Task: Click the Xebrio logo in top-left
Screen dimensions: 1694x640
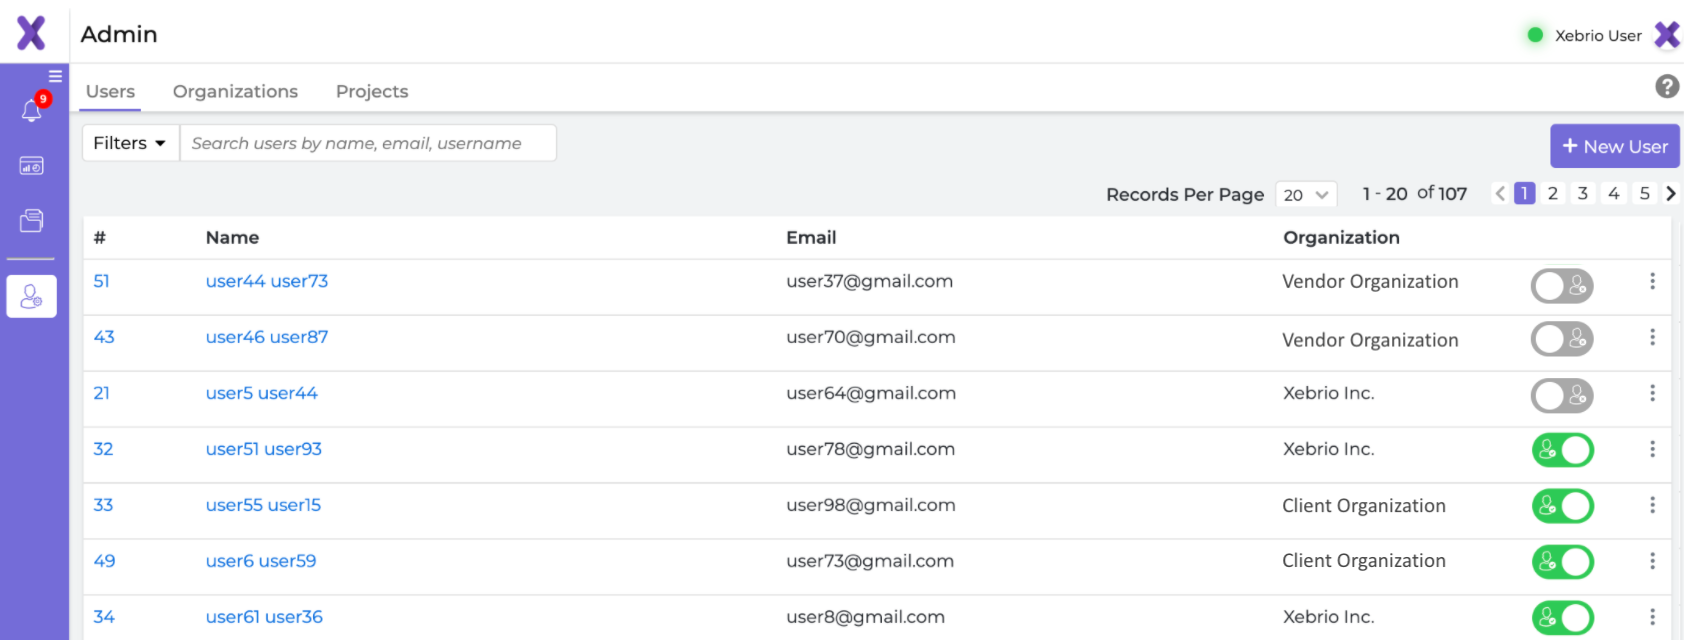Action: click(x=32, y=33)
